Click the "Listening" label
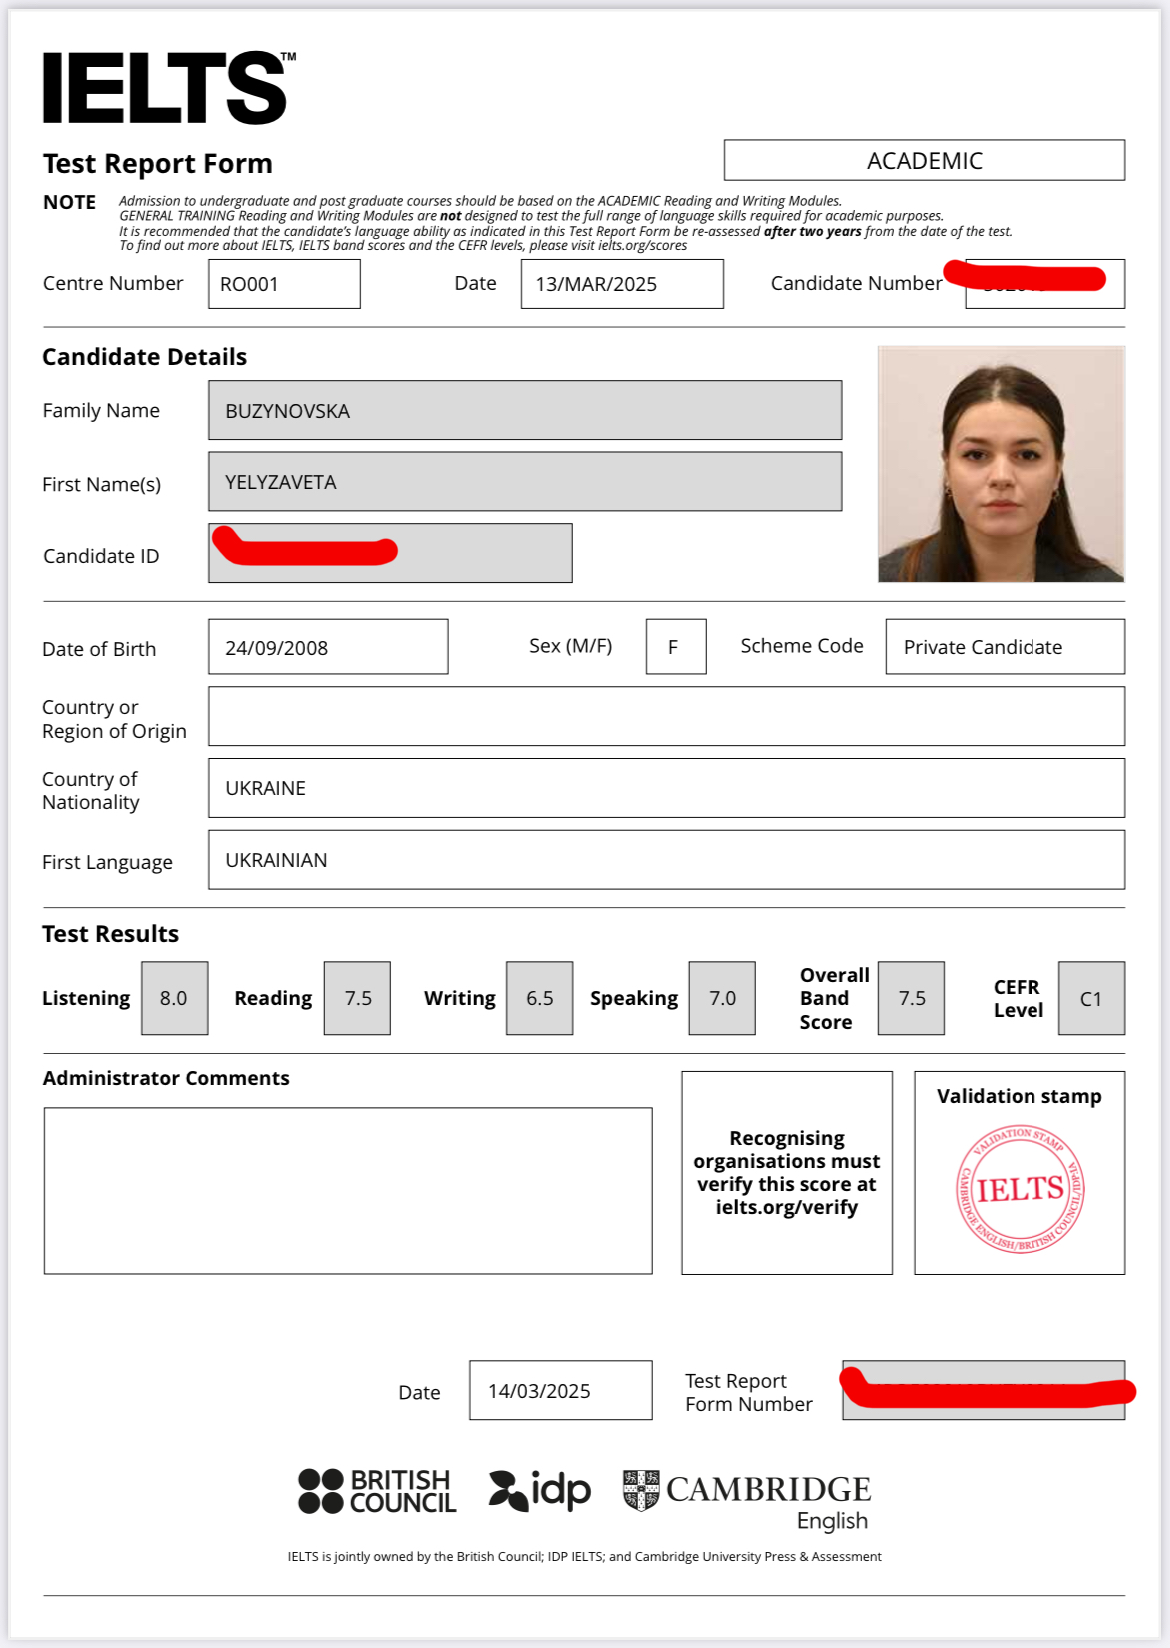Viewport: 1170px width, 1648px height. 86,998
